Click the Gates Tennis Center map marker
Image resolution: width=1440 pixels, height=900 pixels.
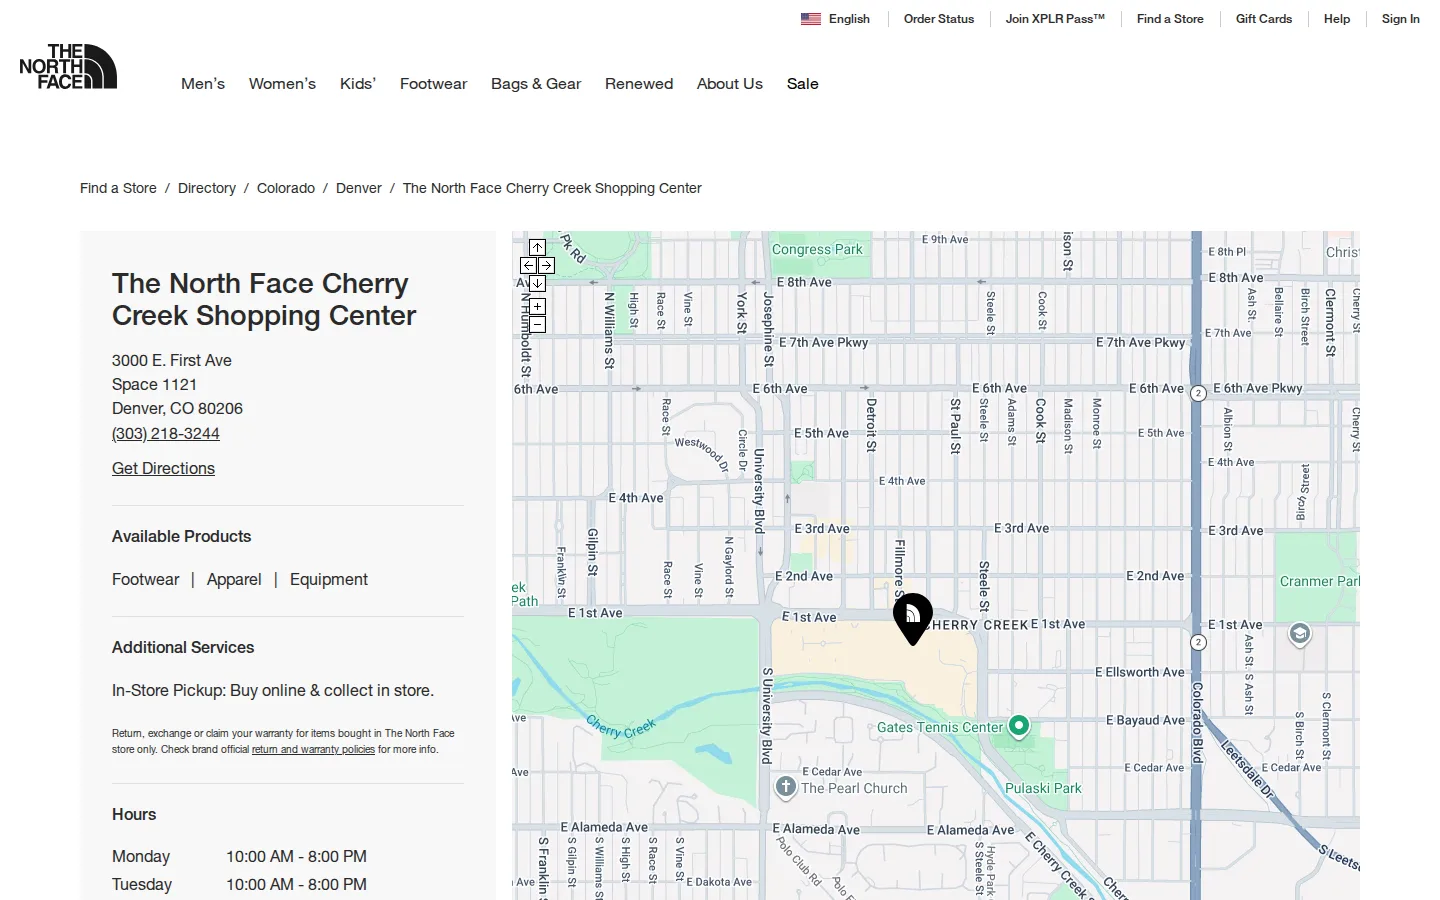1019,726
